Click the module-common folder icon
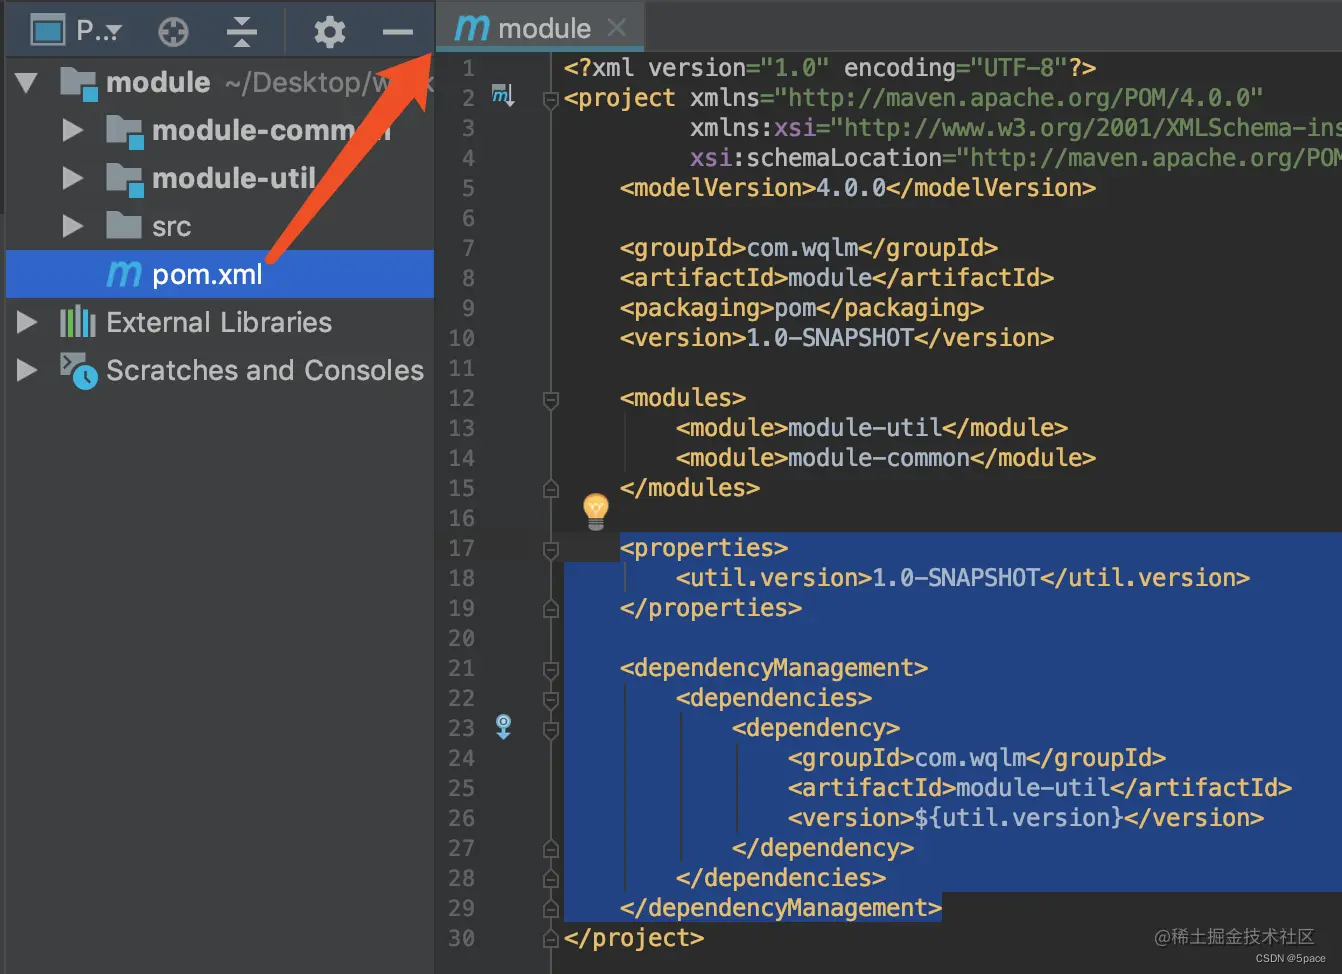 pos(125,131)
